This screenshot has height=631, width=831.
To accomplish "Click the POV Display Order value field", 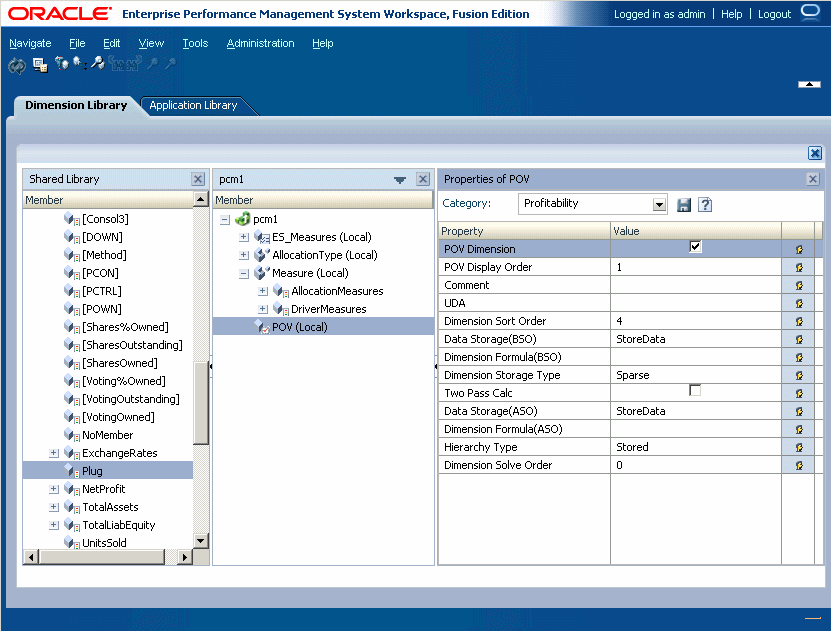I will click(696, 268).
